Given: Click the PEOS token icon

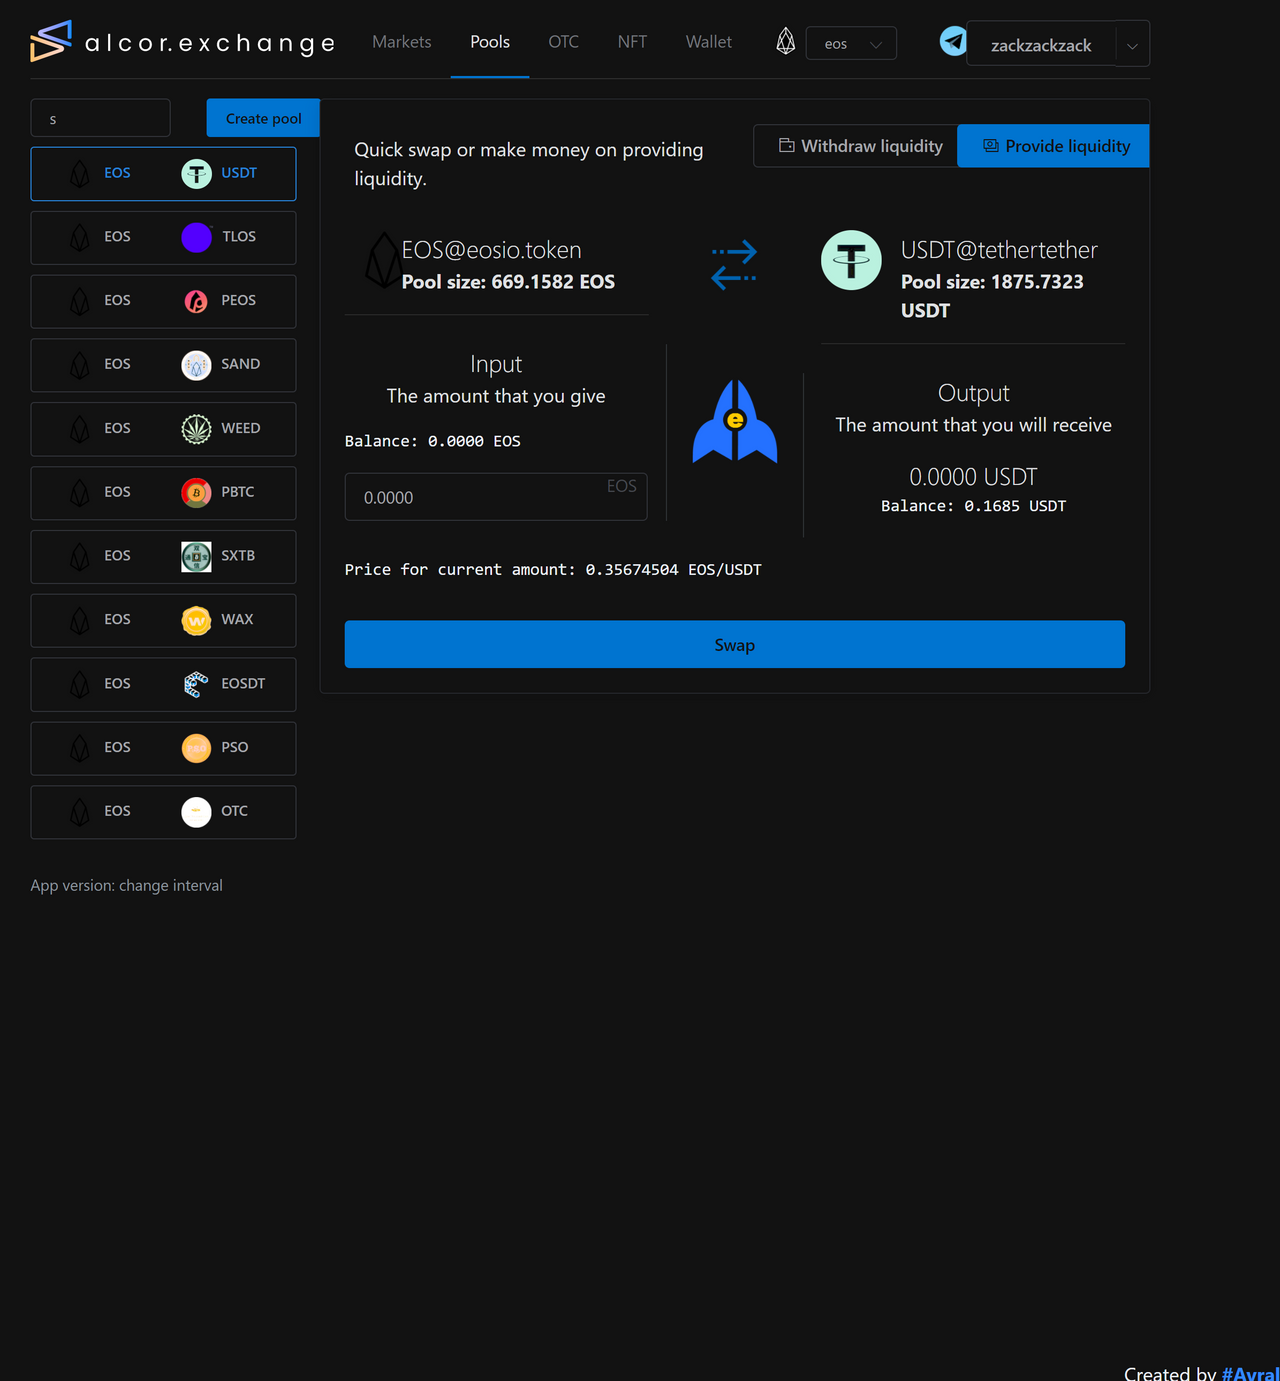Looking at the screenshot, I should click(196, 301).
